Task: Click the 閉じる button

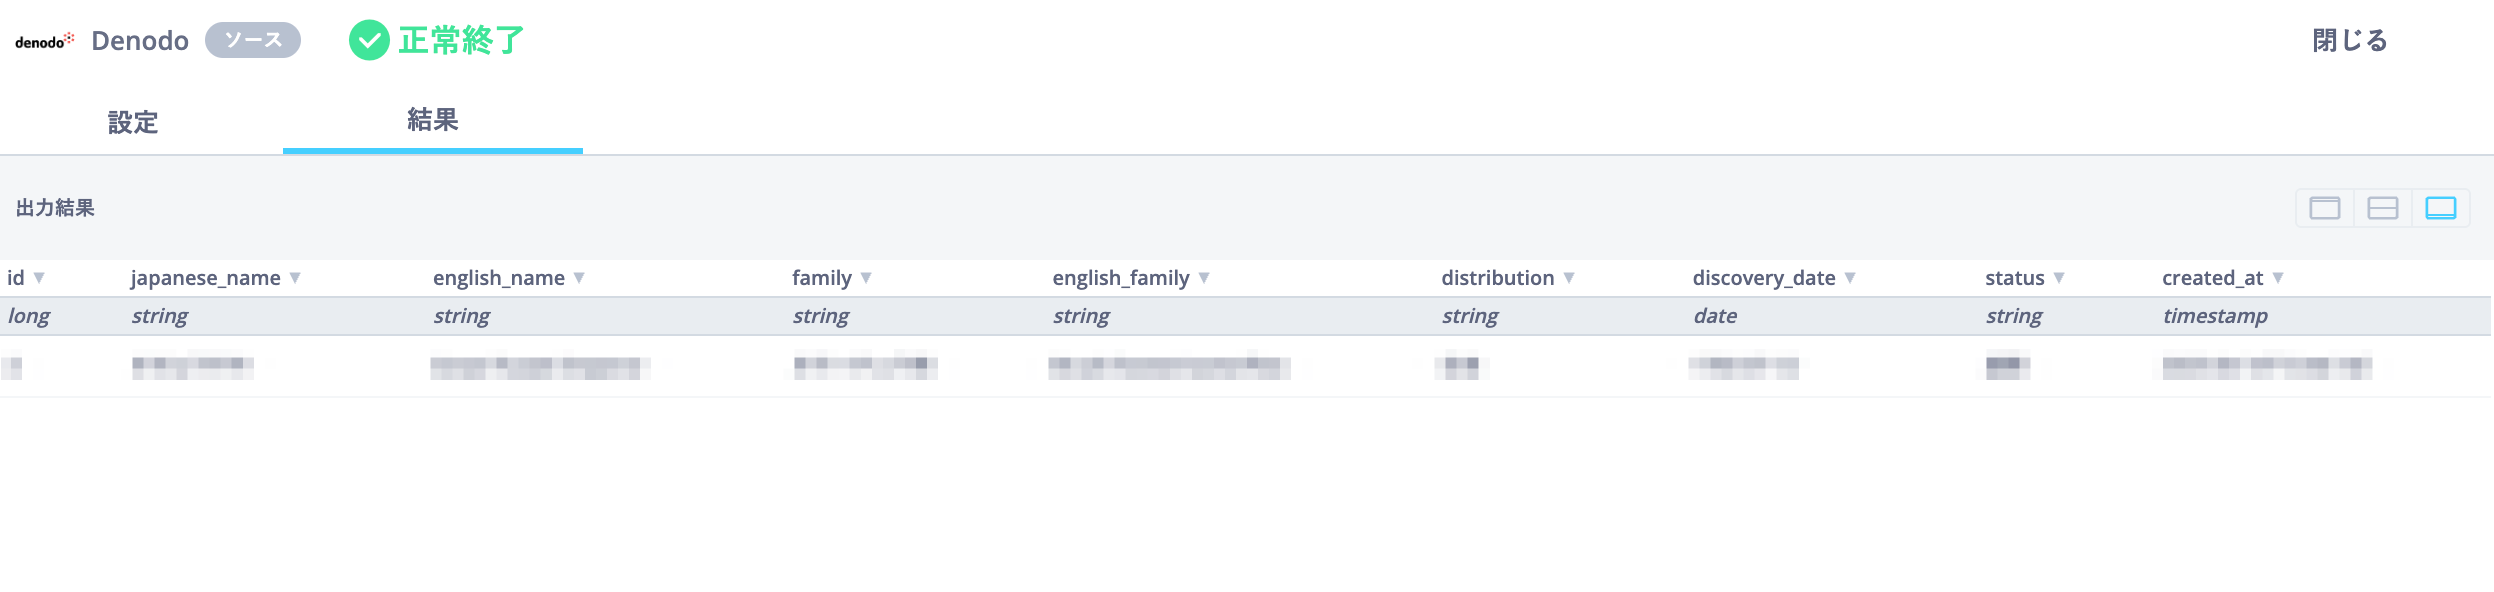Action: [x=2350, y=40]
